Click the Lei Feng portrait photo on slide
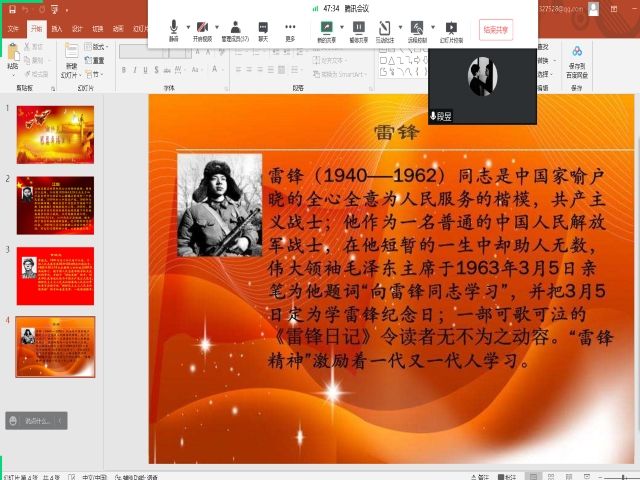The width and height of the screenshot is (640, 480). coord(220,205)
